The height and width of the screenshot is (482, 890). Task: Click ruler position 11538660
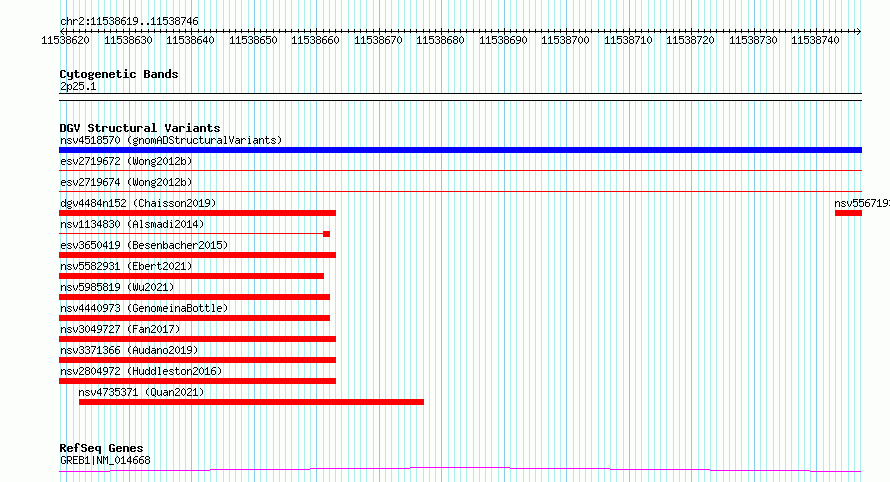[x=315, y=40]
